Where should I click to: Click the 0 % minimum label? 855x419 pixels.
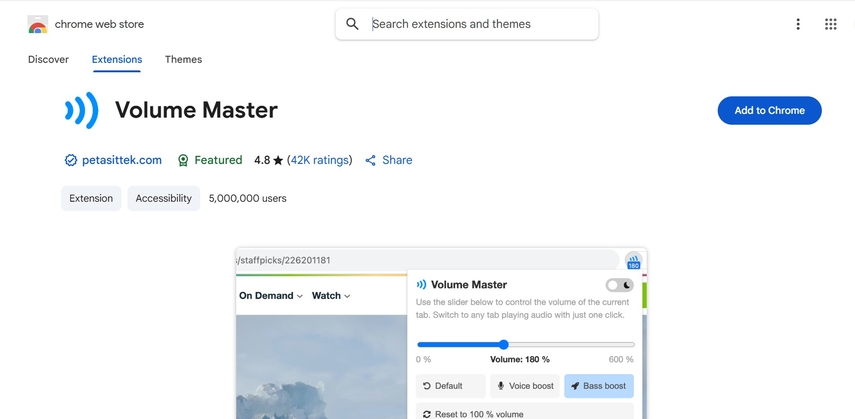[x=423, y=360]
